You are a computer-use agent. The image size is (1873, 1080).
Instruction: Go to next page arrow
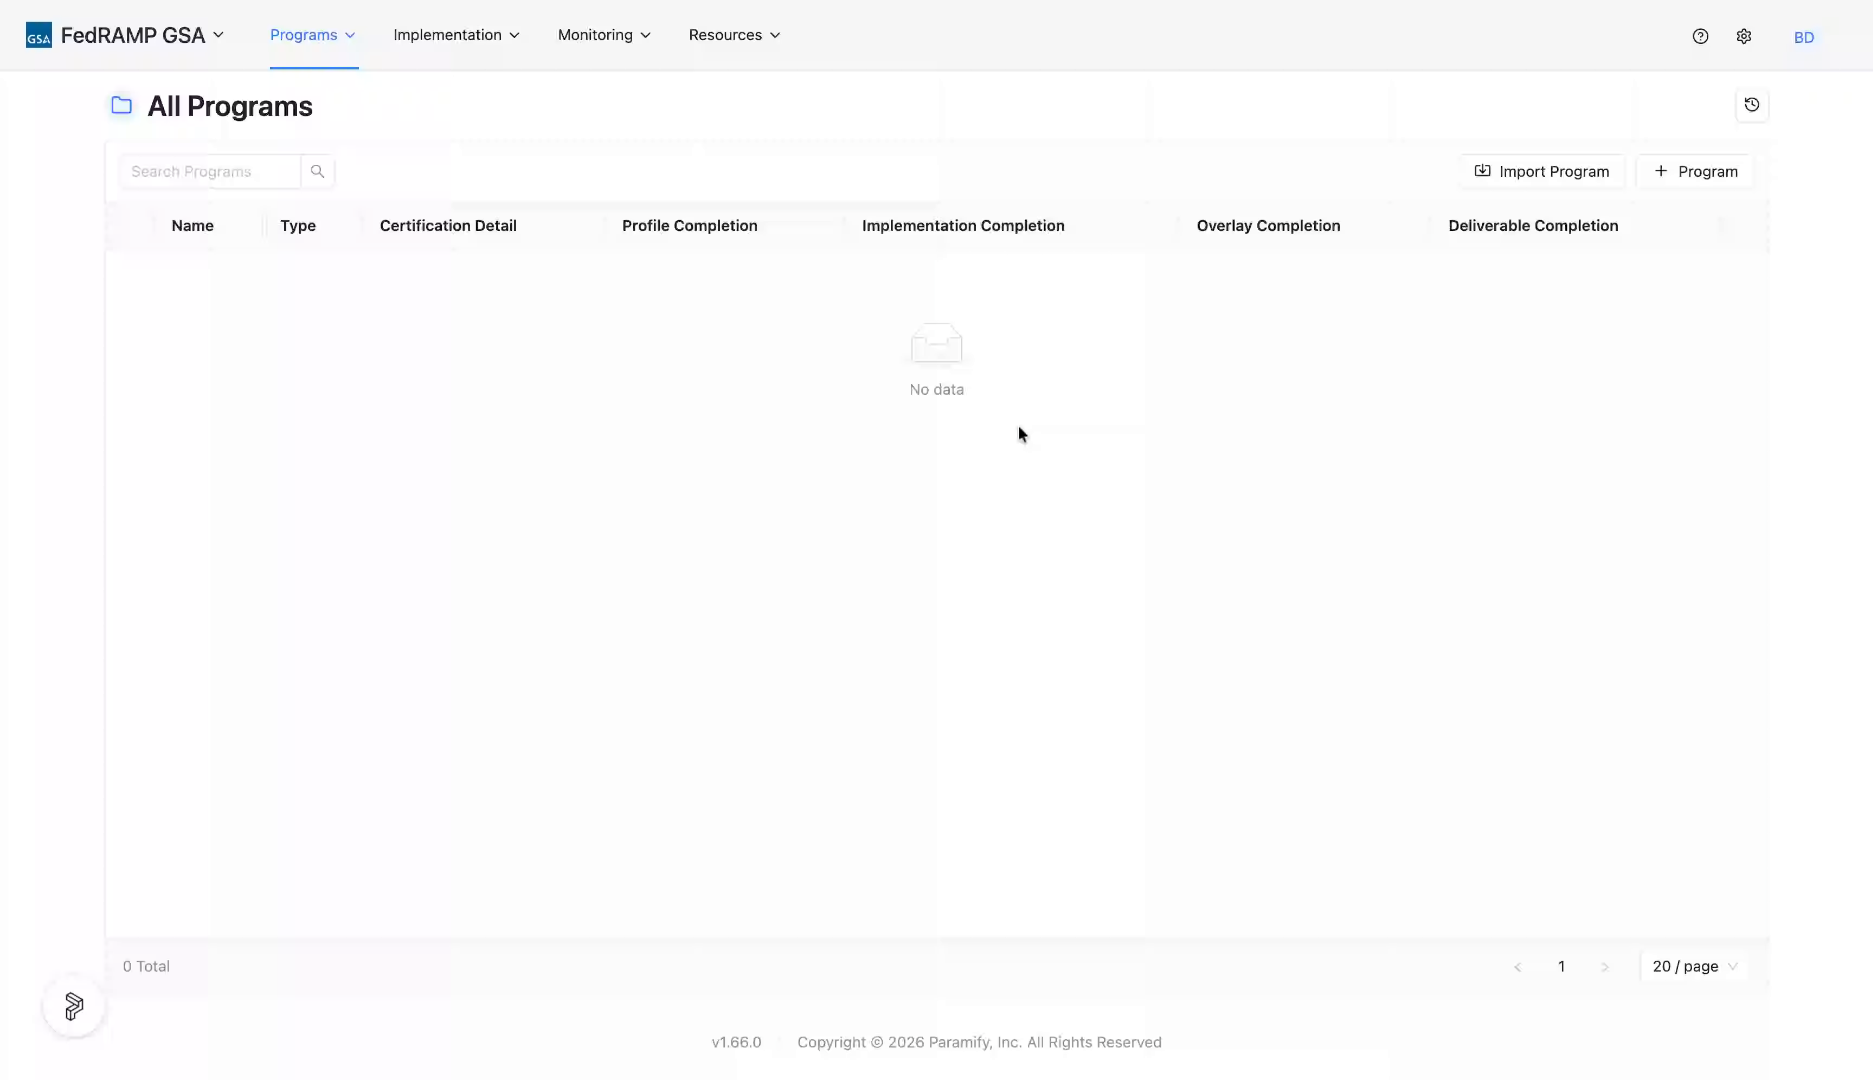[x=1605, y=967]
